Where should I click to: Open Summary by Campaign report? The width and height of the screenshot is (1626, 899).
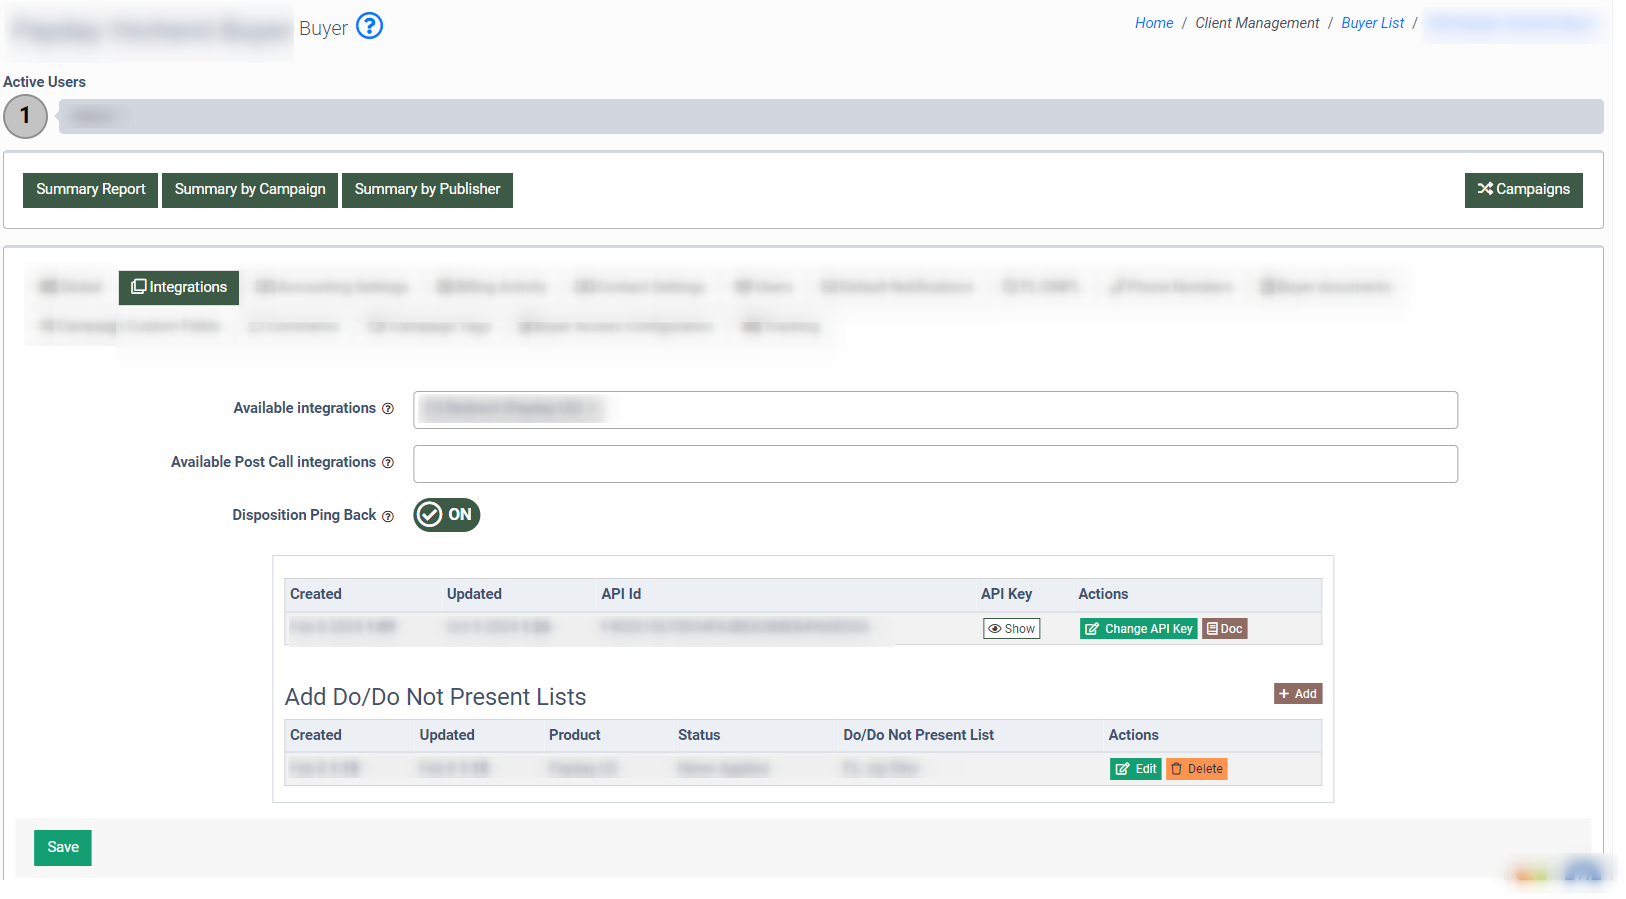[250, 190]
